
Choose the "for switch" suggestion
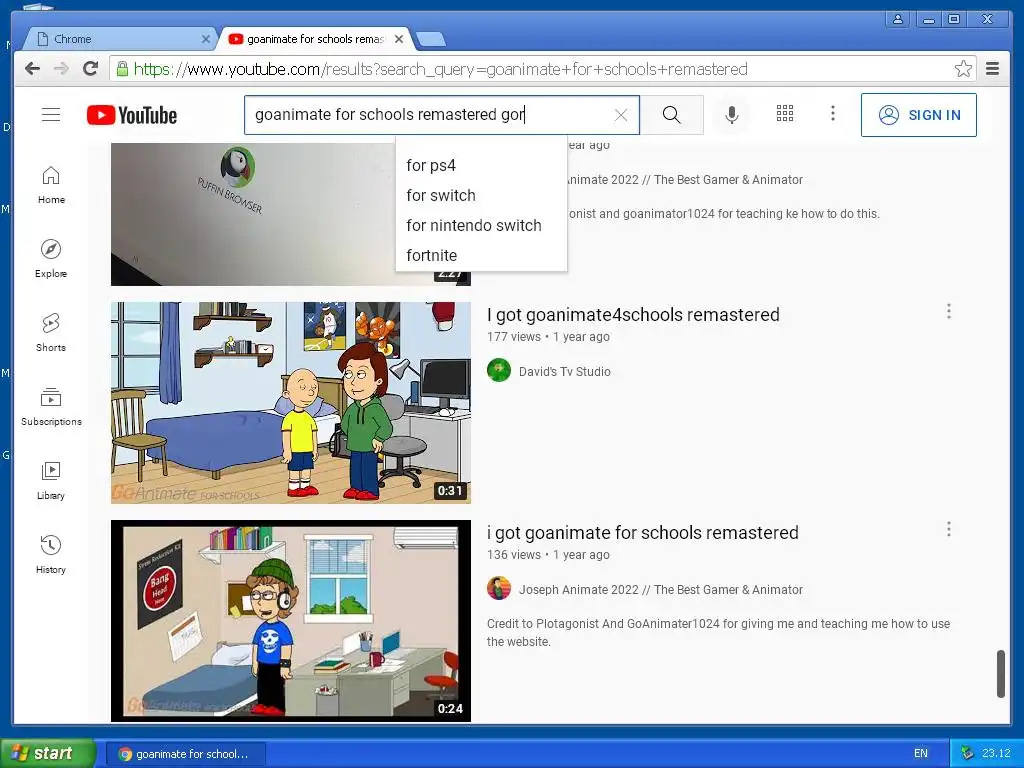point(481,195)
